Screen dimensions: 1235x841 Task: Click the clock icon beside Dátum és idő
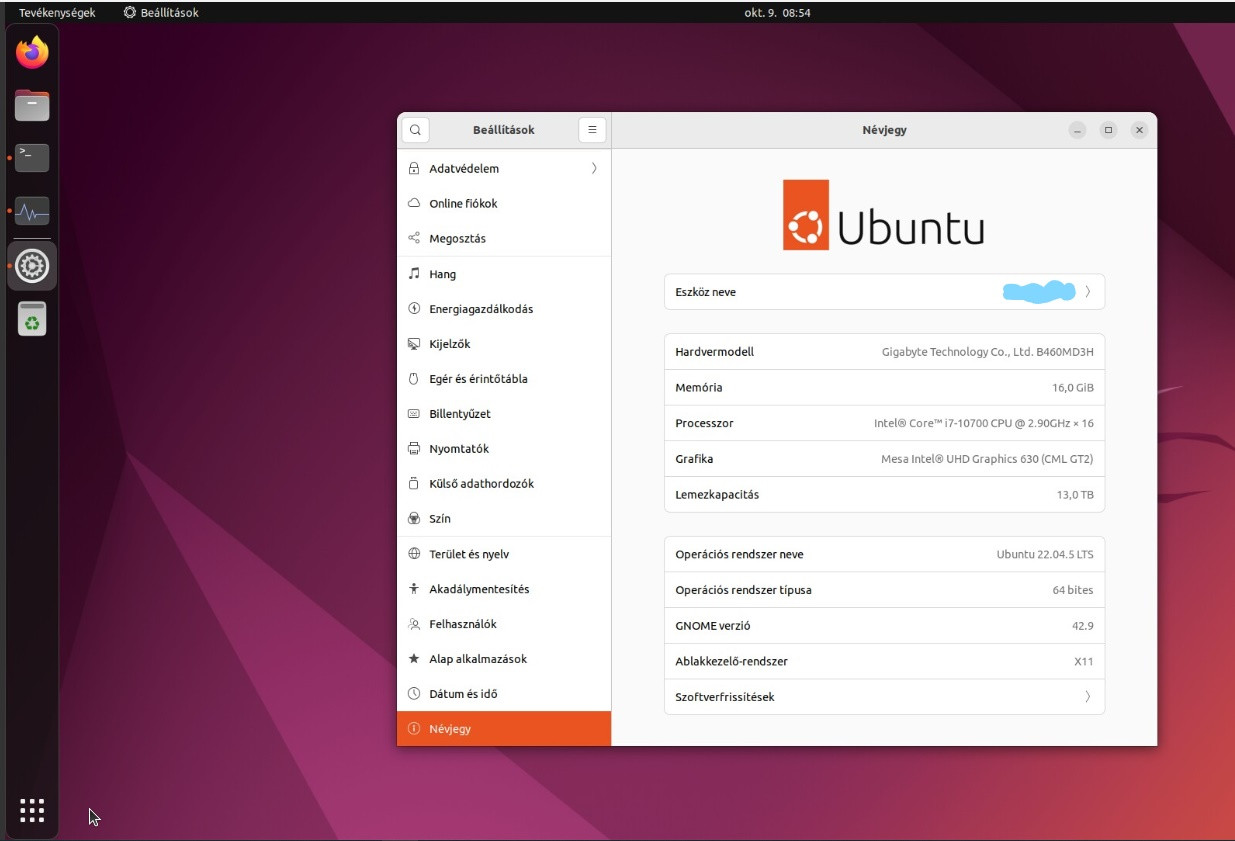tap(414, 693)
